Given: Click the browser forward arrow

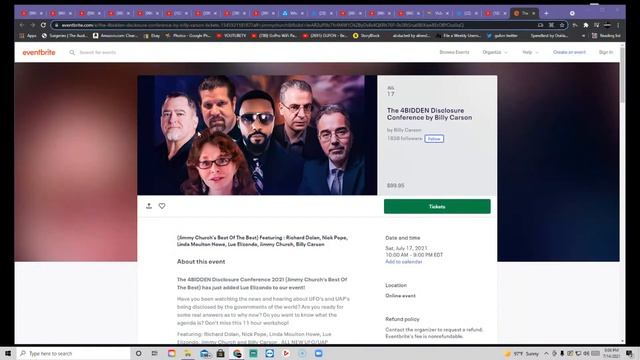Looking at the screenshot, I should pos(33,25).
